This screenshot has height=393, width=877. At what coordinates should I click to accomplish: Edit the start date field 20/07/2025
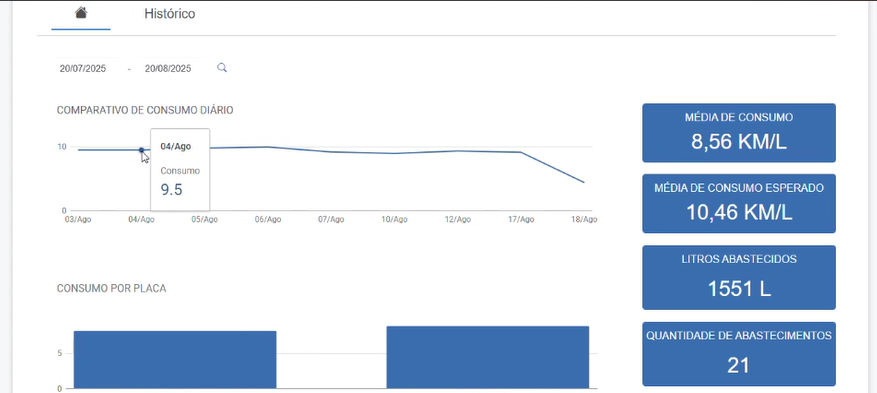pos(83,69)
